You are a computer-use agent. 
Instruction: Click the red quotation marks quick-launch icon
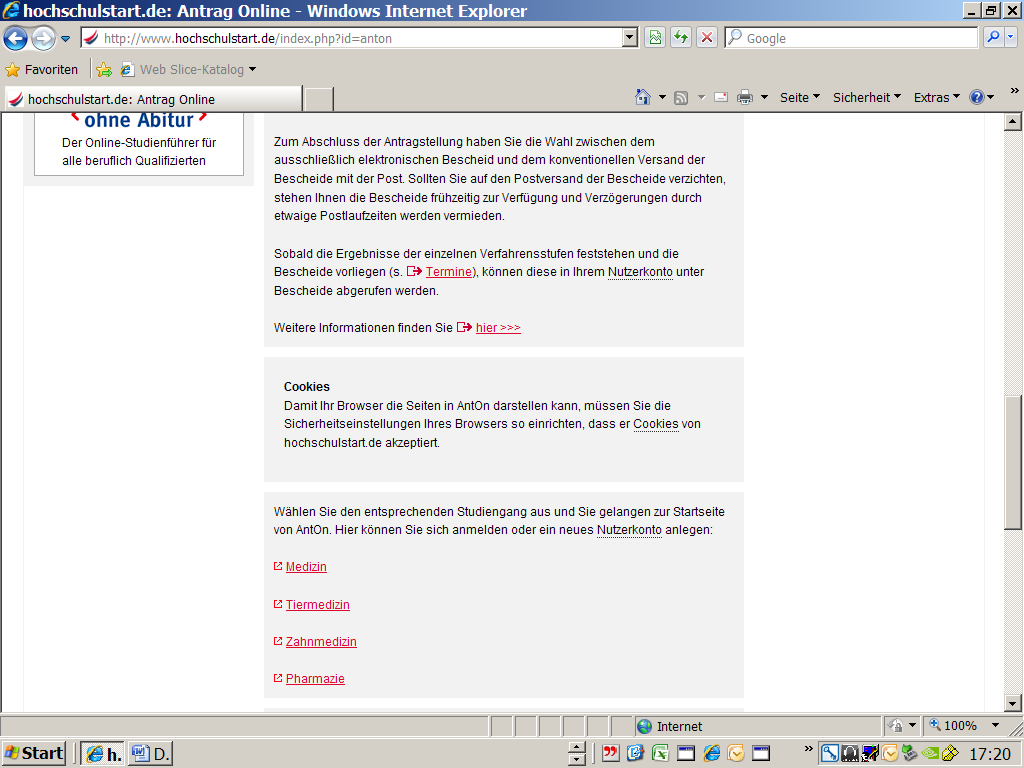point(610,754)
